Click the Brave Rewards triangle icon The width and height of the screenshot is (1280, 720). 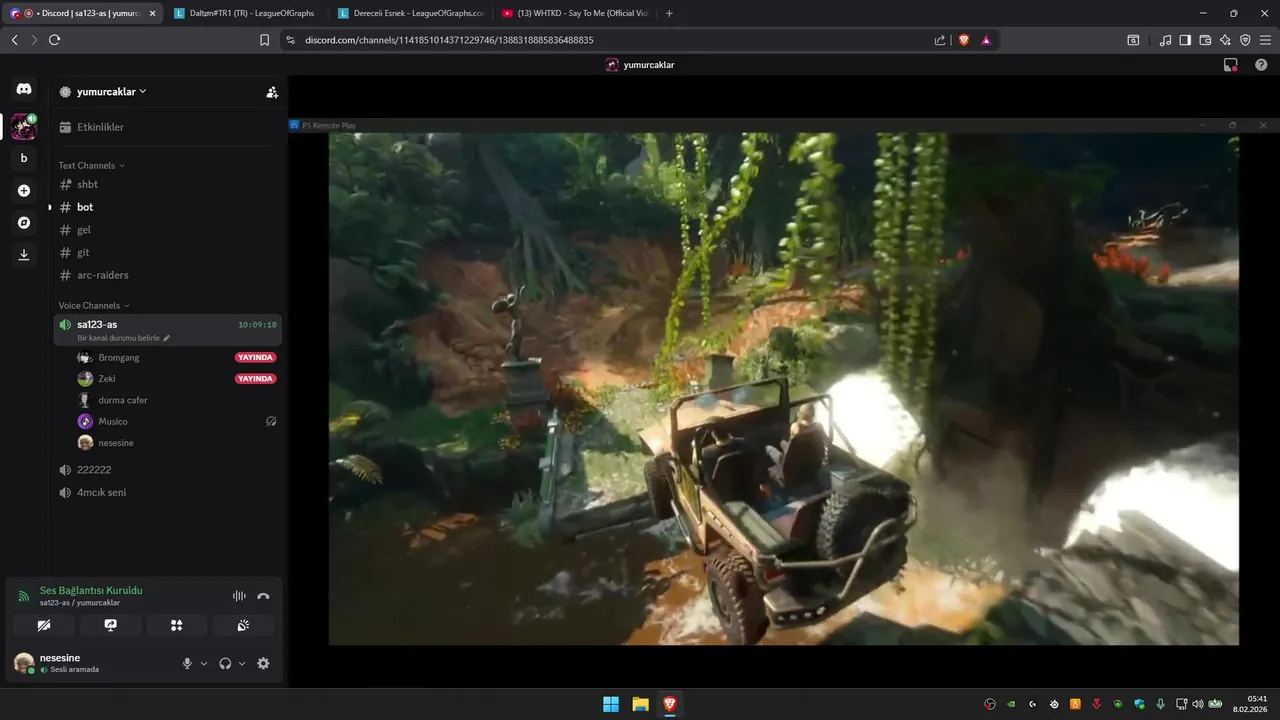point(986,40)
